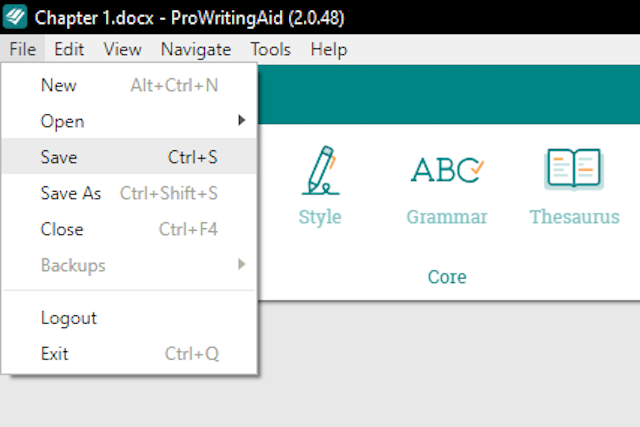Click the Core group label

click(447, 277)
